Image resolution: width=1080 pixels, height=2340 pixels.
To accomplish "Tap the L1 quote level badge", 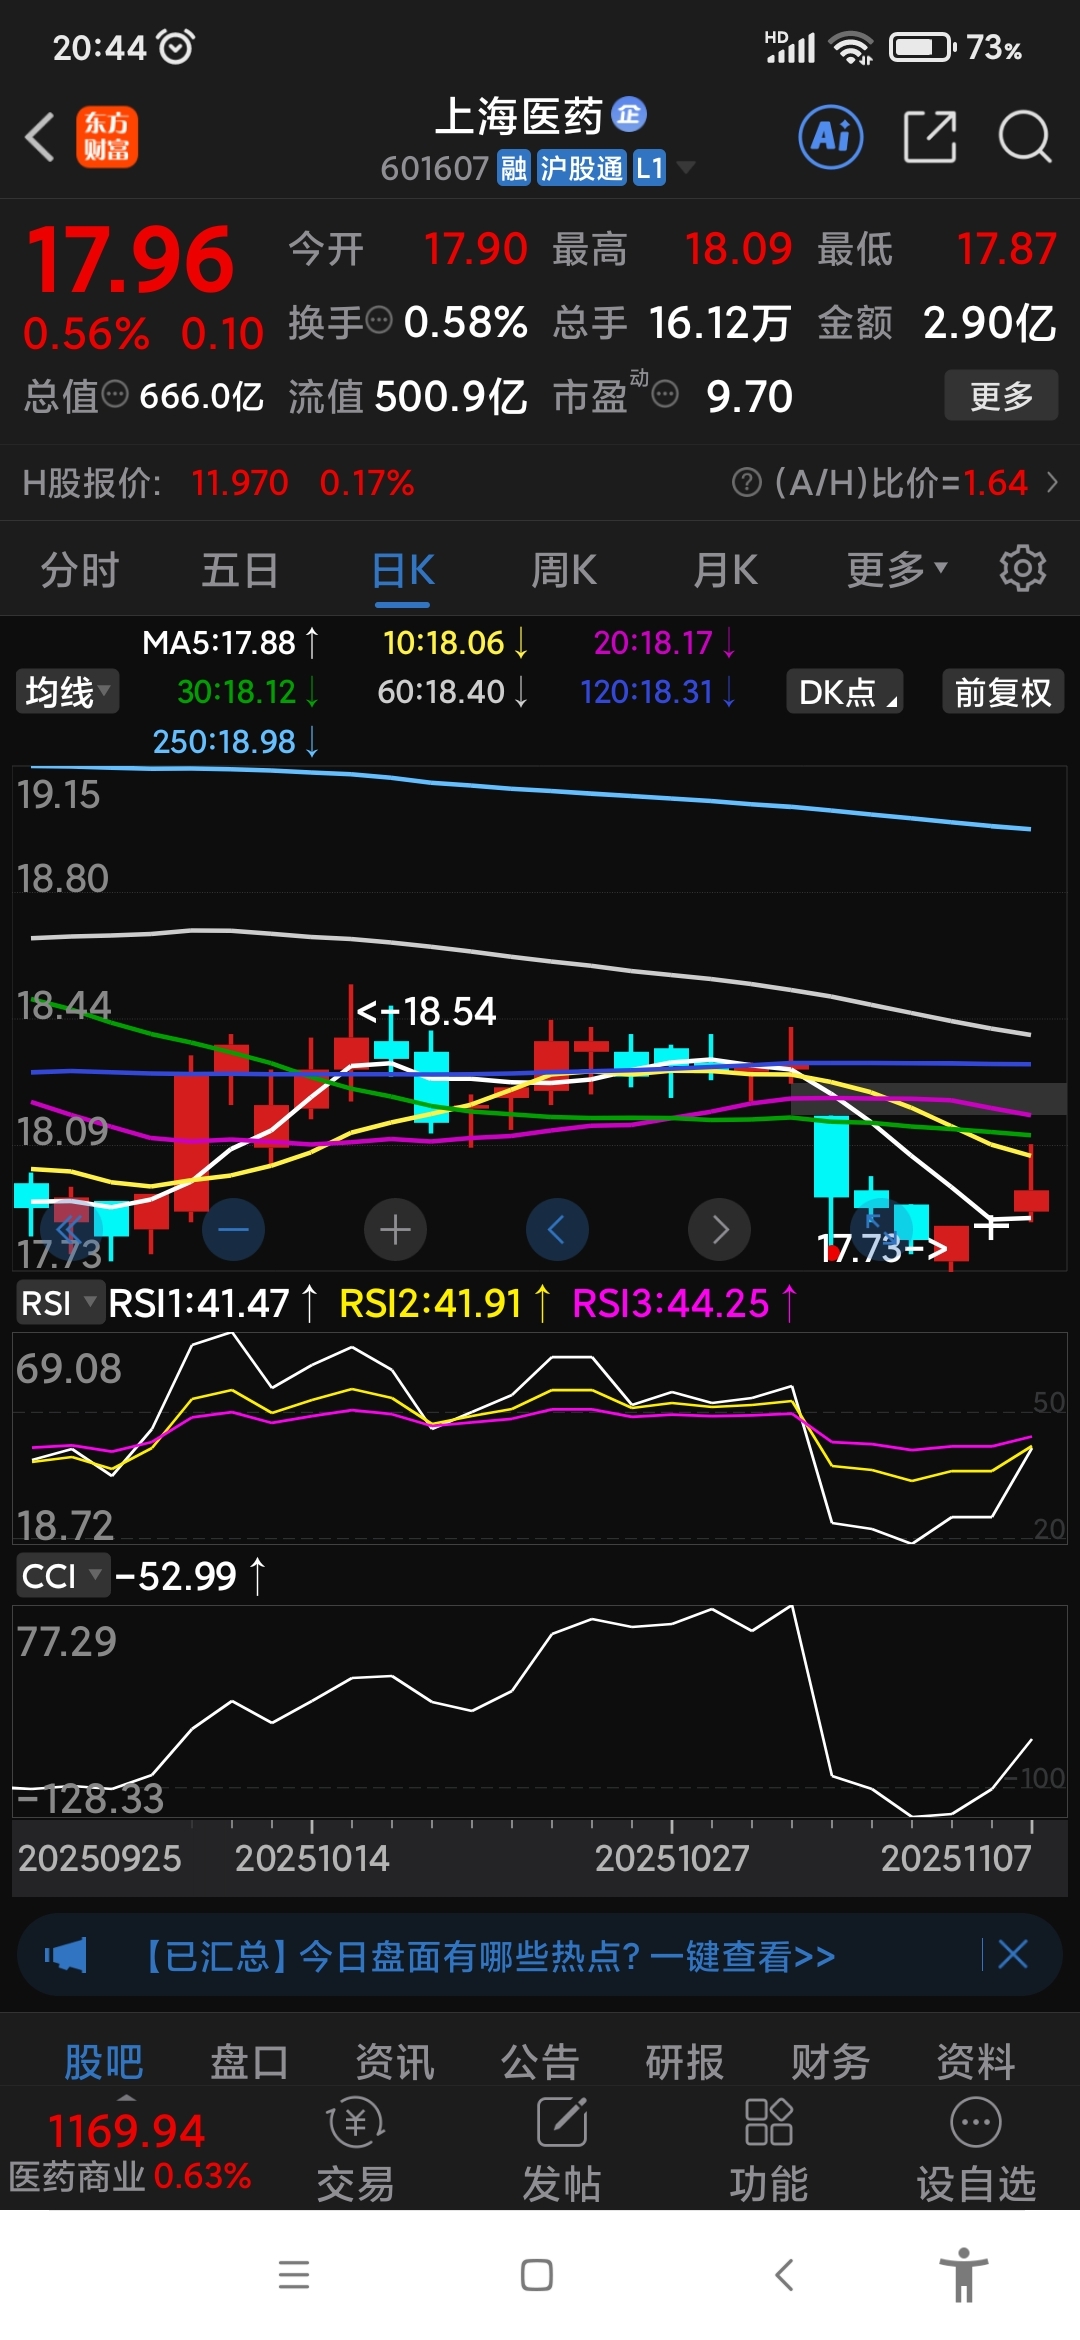I will (x=650, y=167).
